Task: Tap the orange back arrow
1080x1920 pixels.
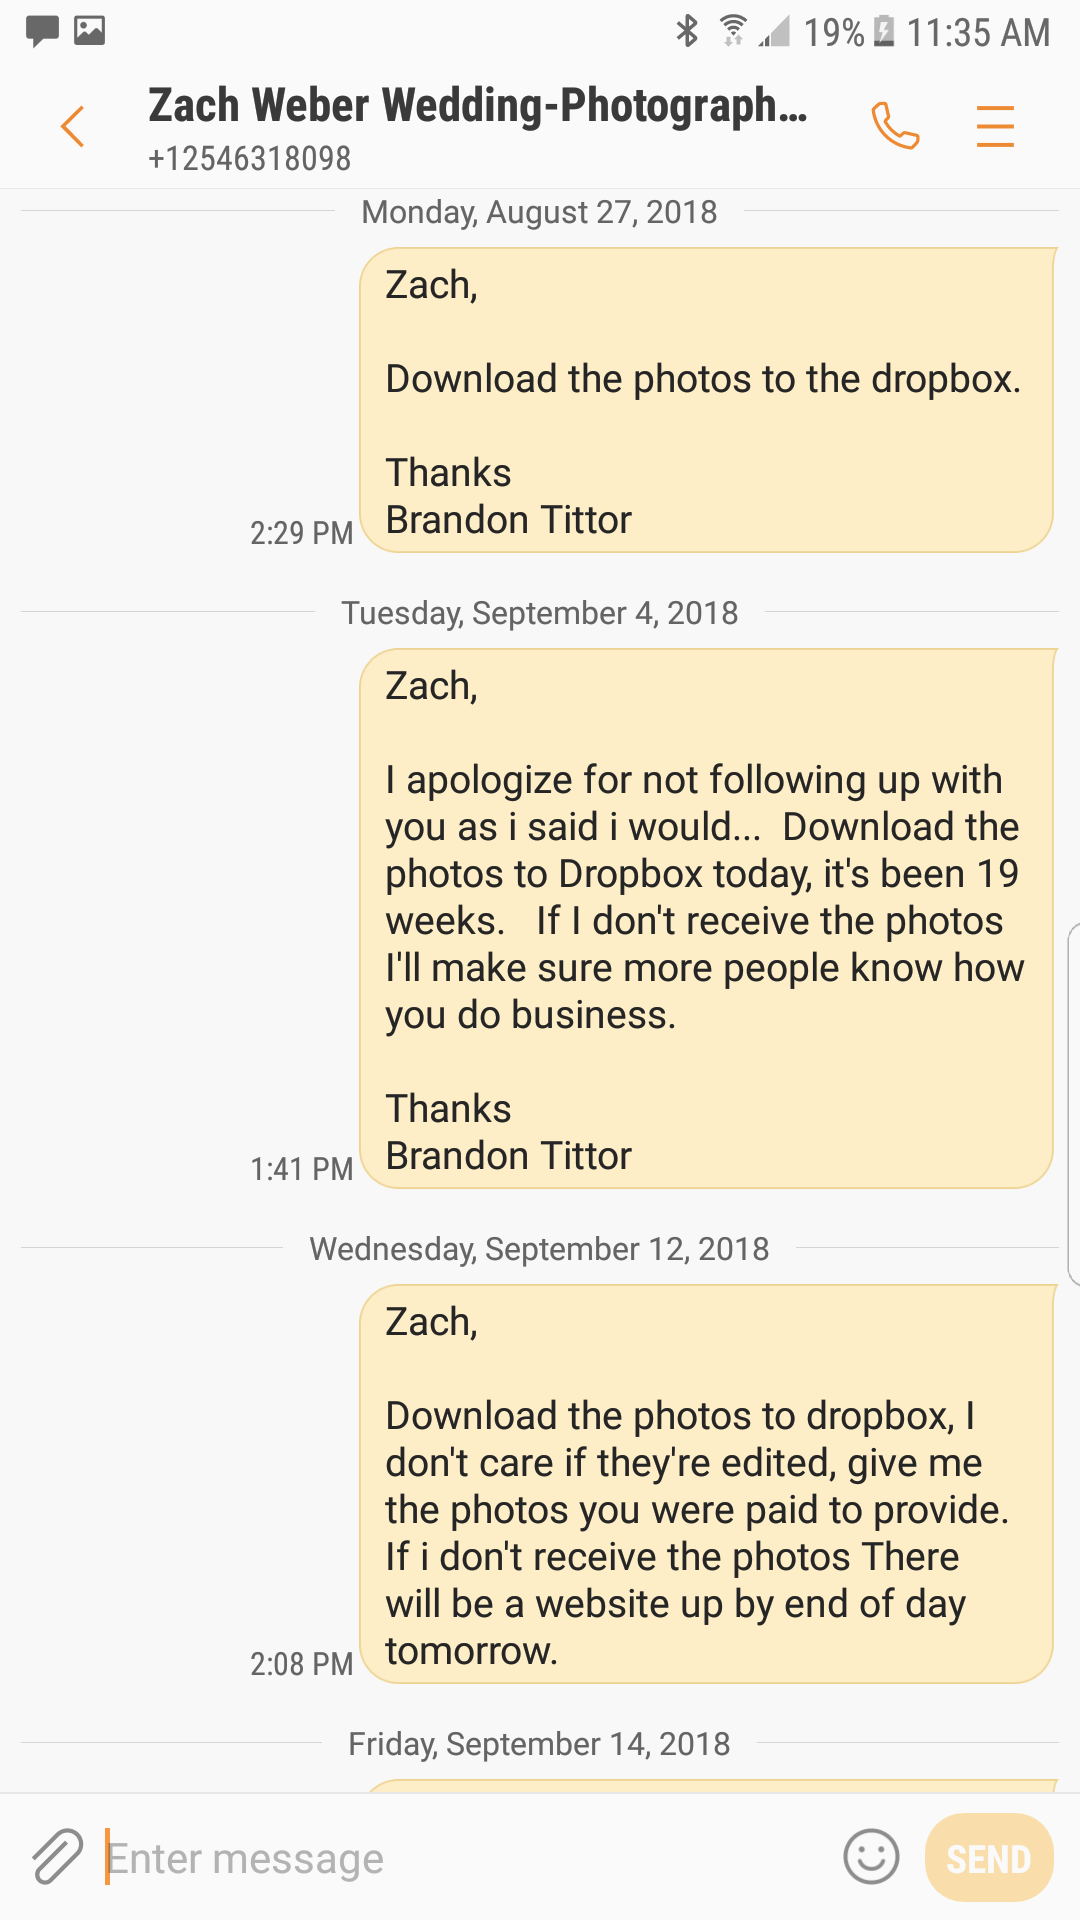Action: 72,127
